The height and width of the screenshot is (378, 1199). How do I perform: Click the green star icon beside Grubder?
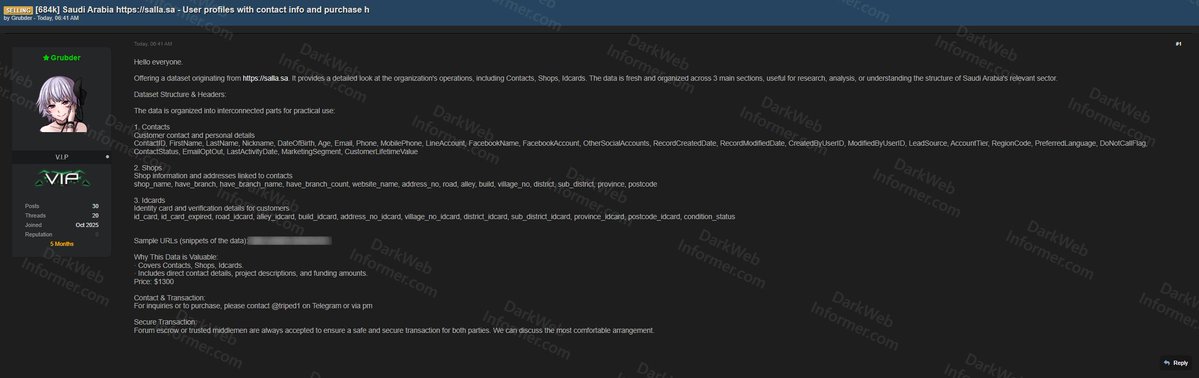(46, 57)
